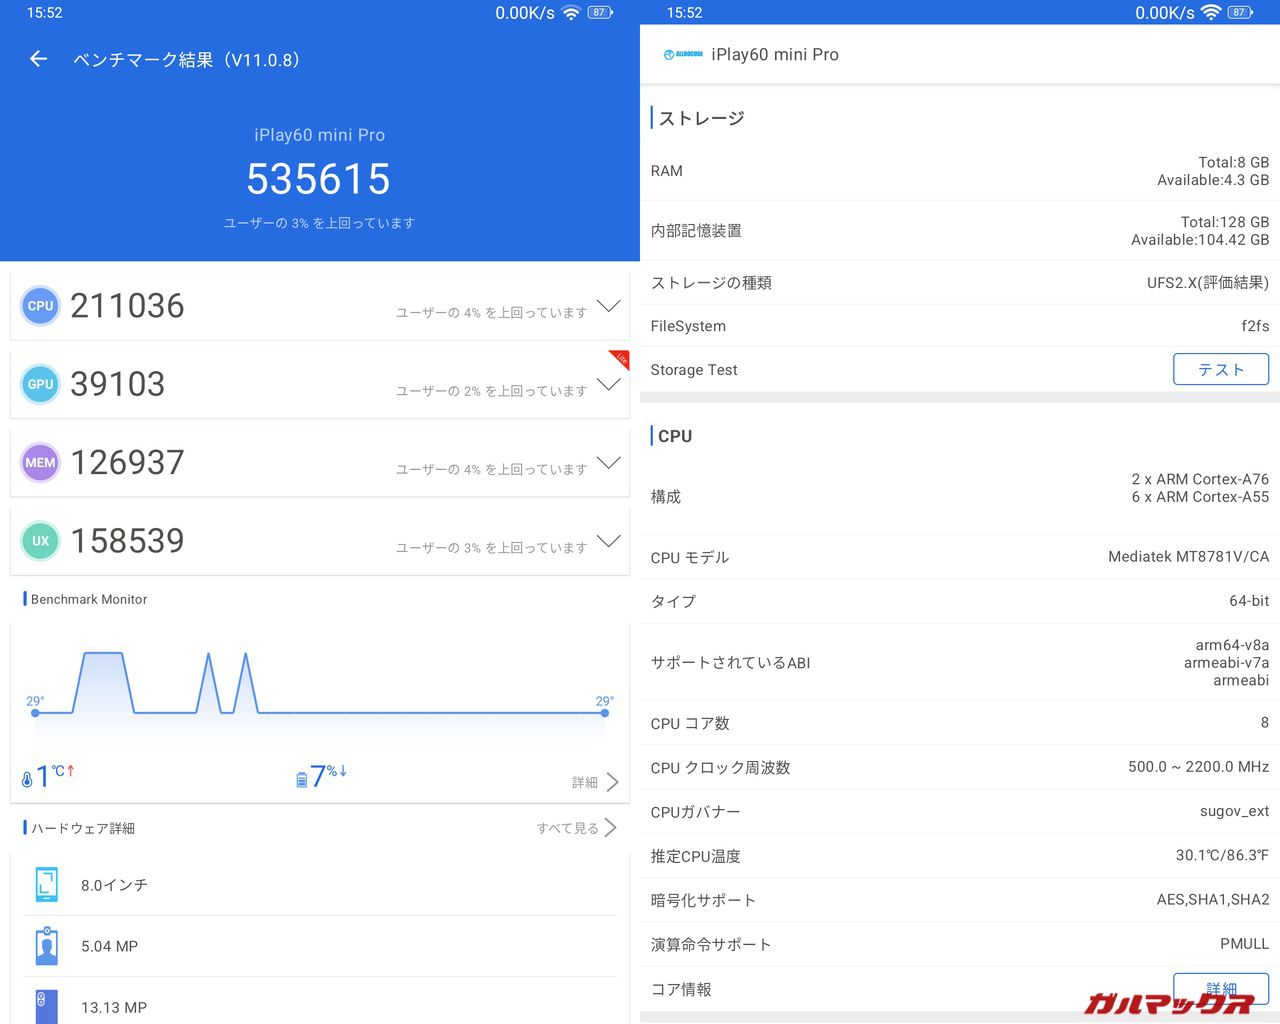1280x1024 pixels.
Task: Expand the CPU score 211036 details
Action: [608, 306]
